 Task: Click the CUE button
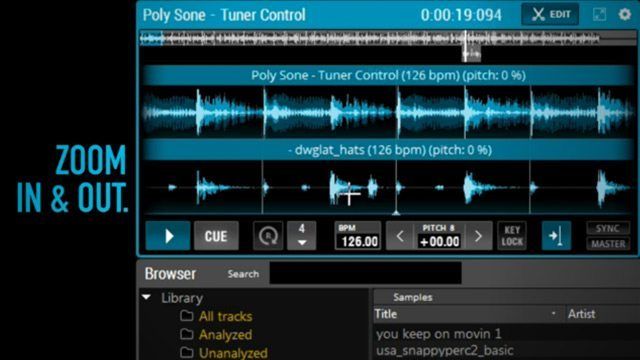pos(216,236)
